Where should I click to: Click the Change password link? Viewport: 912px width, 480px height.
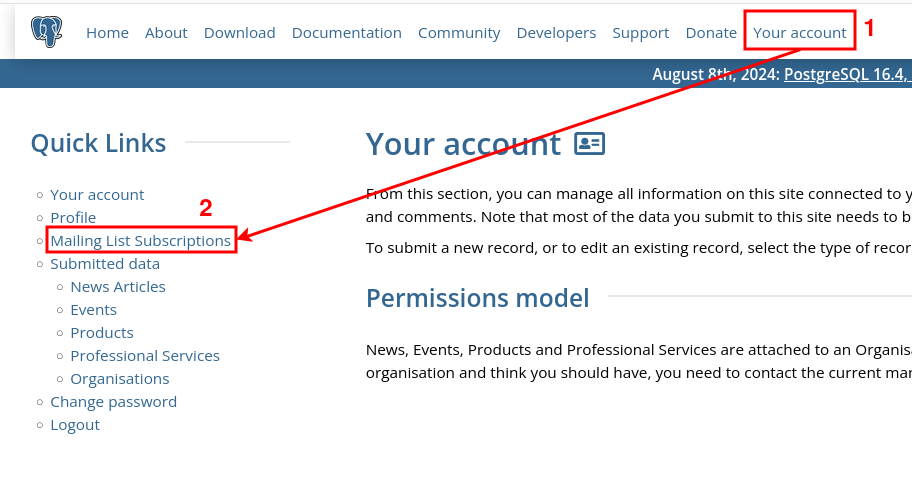point(113,402)
